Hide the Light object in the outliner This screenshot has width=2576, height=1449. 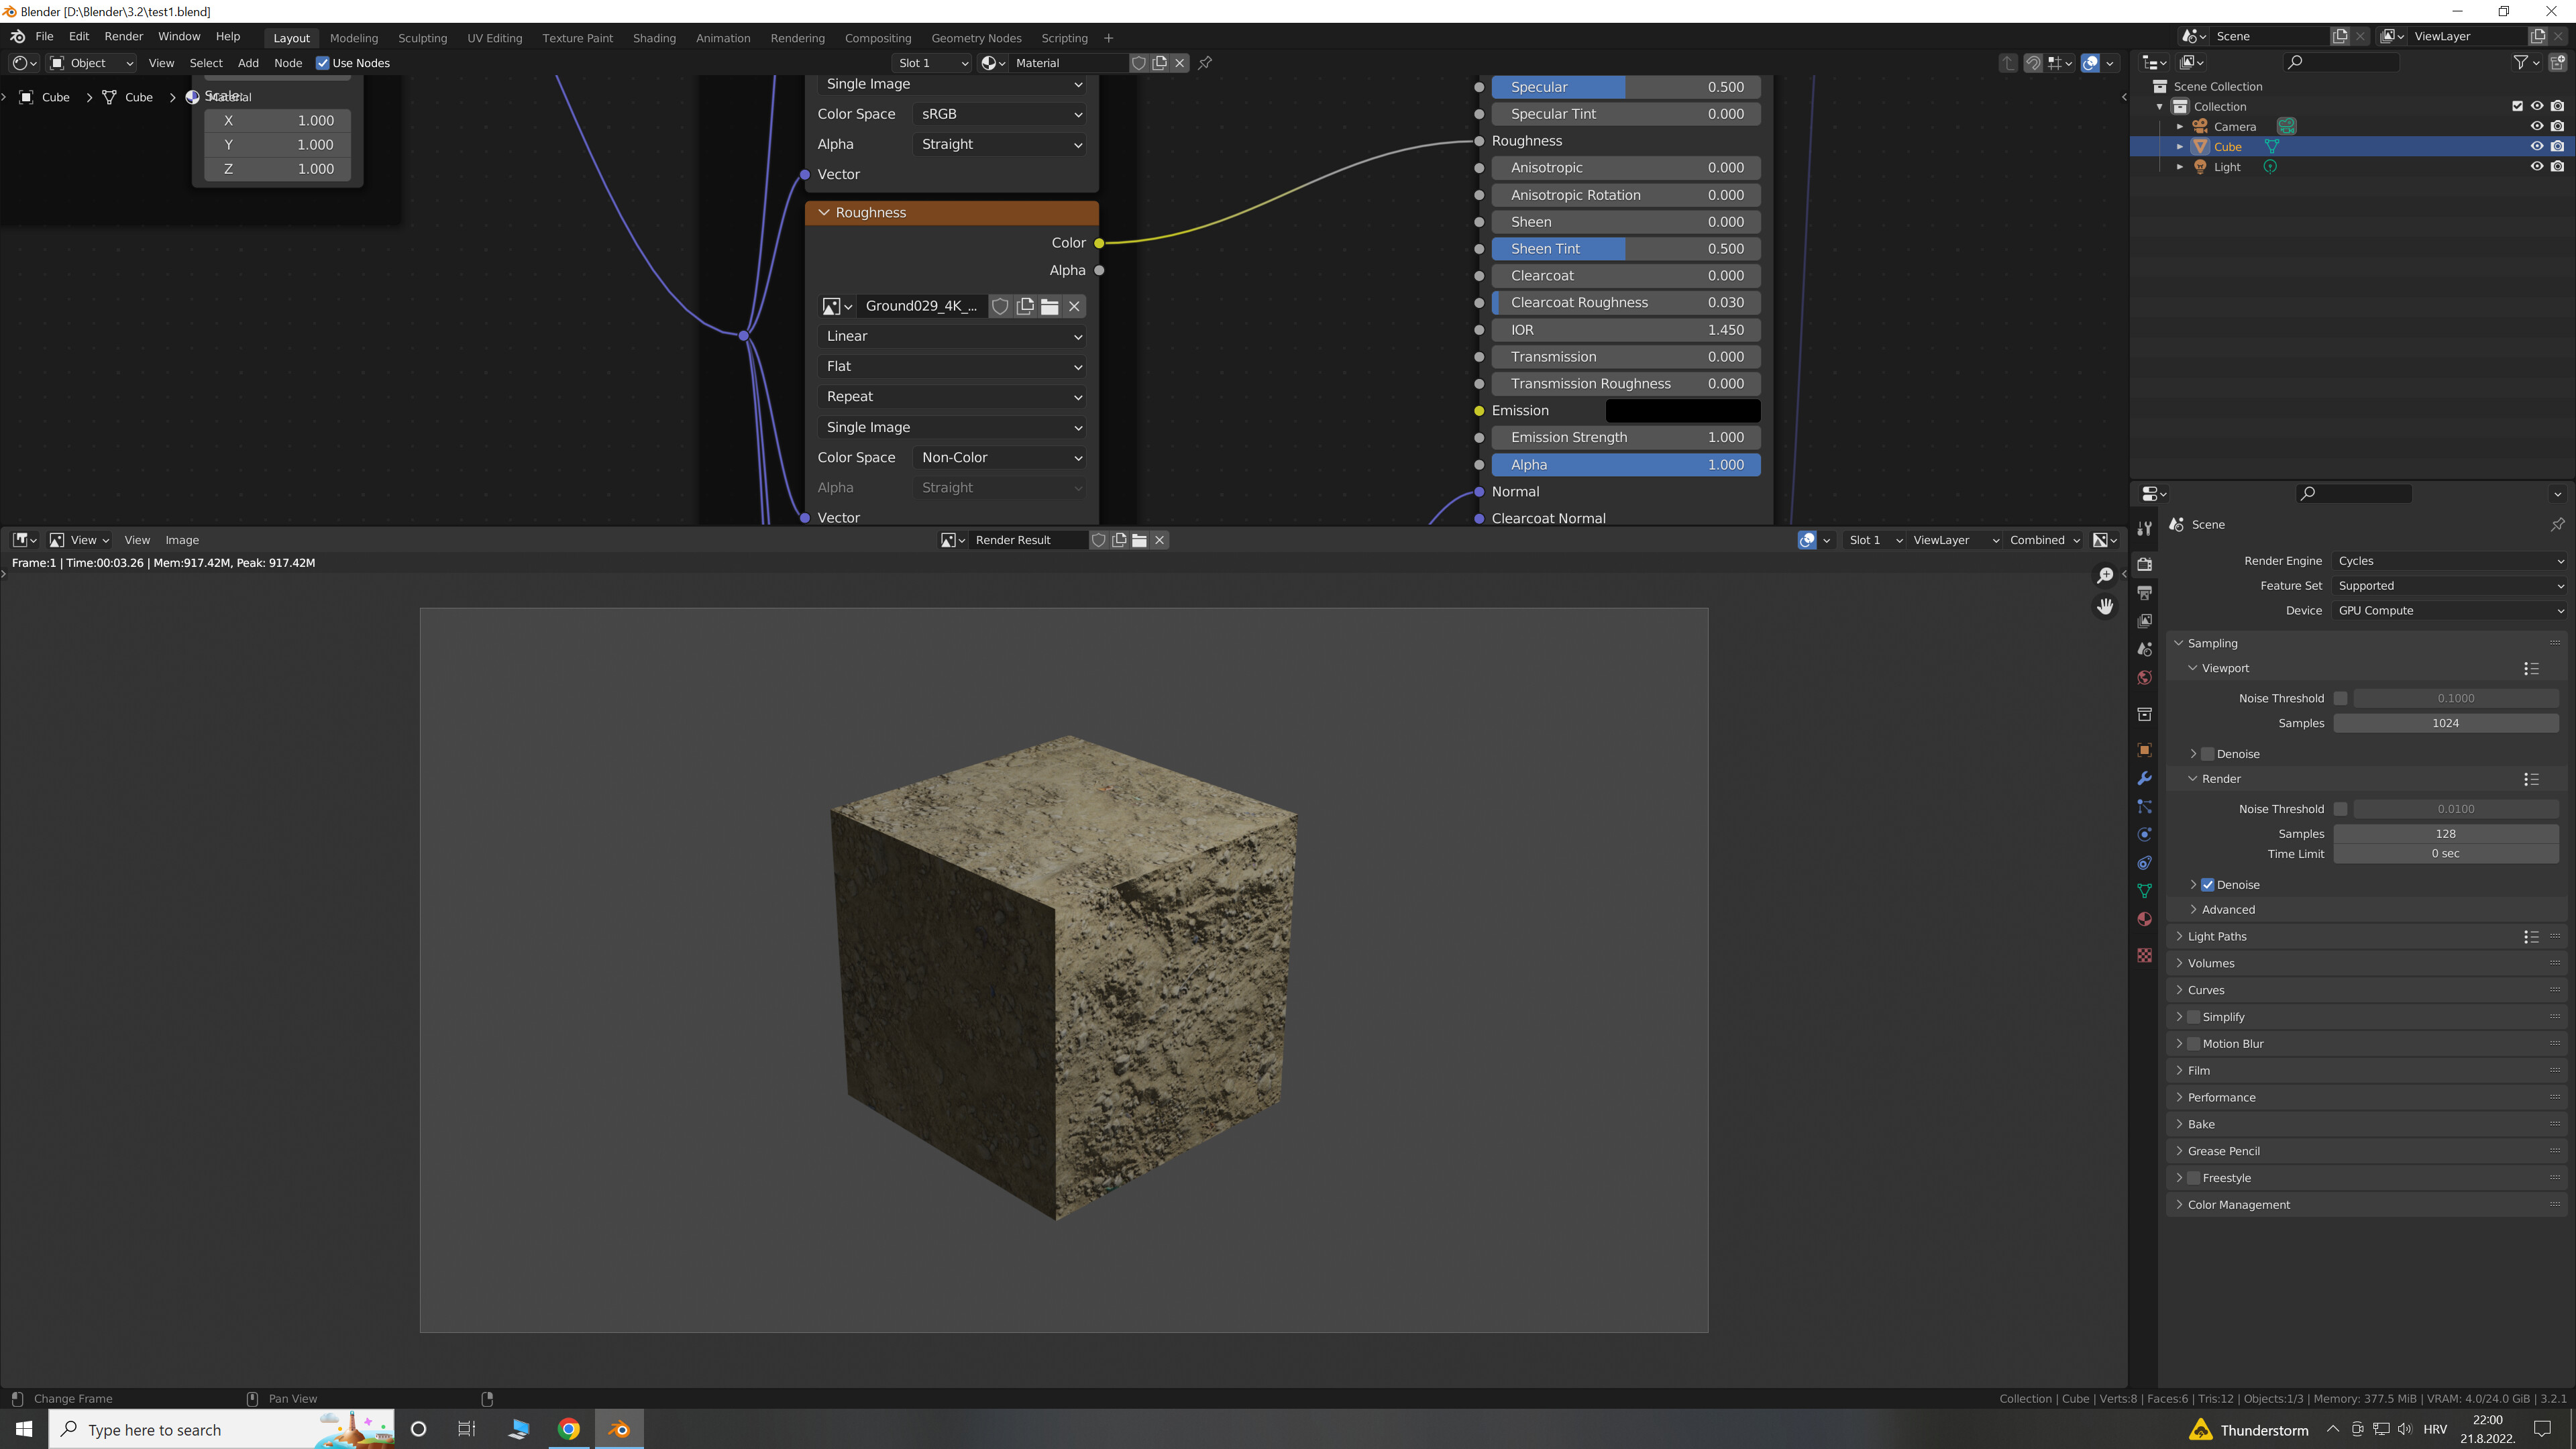pos(2537,167)
